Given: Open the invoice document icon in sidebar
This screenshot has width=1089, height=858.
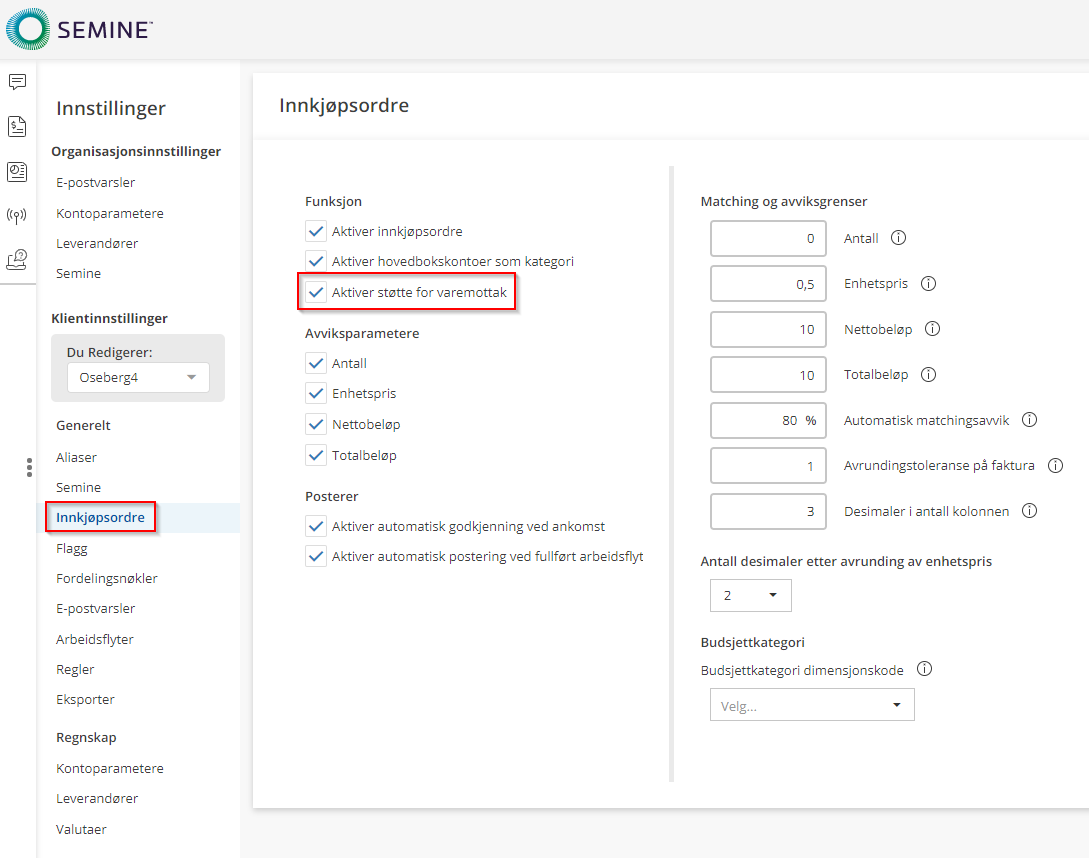Looking at the screenshot, I should pyautogui.click(x=17, y=127).
